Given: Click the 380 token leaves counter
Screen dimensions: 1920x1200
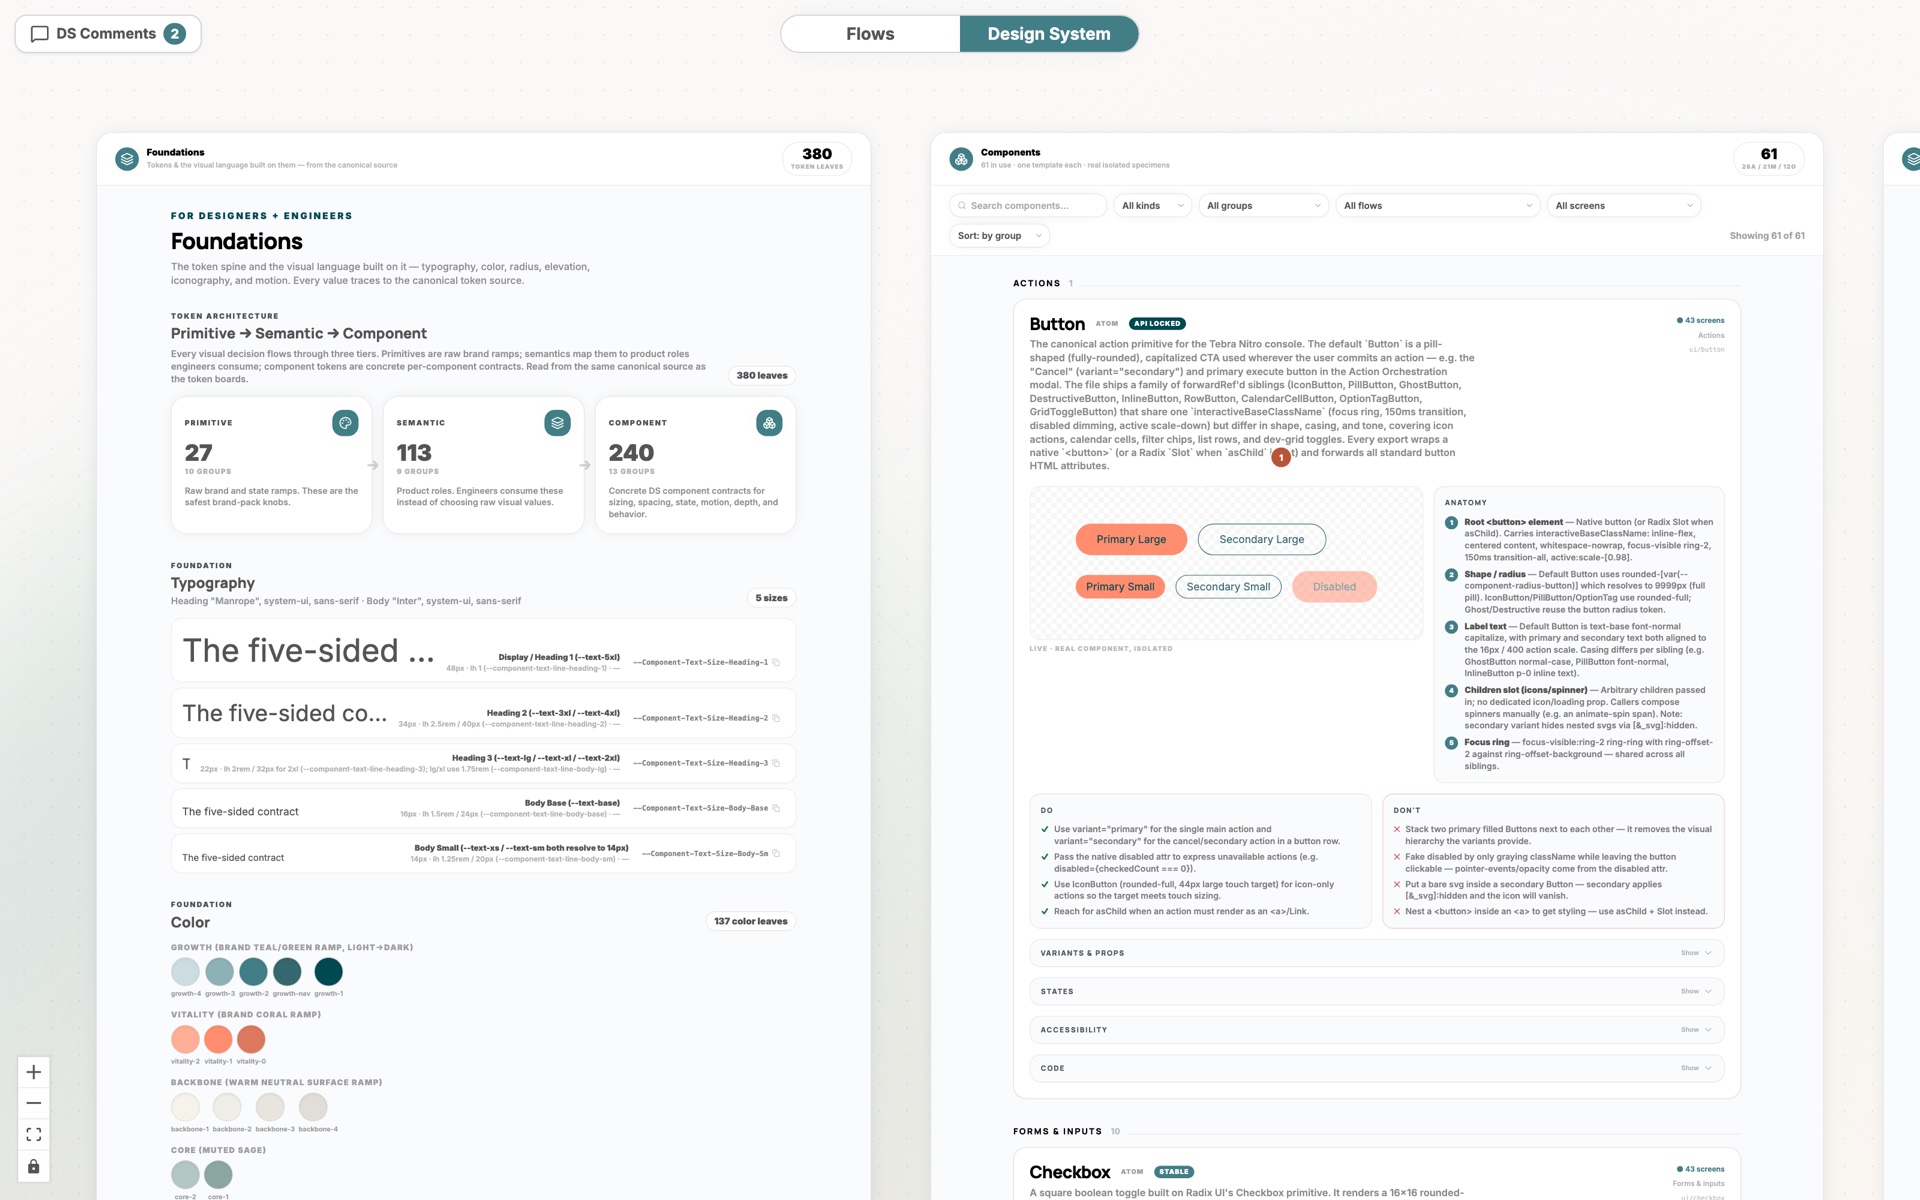Looking at the screenshot, I should (x=817, y=158).
